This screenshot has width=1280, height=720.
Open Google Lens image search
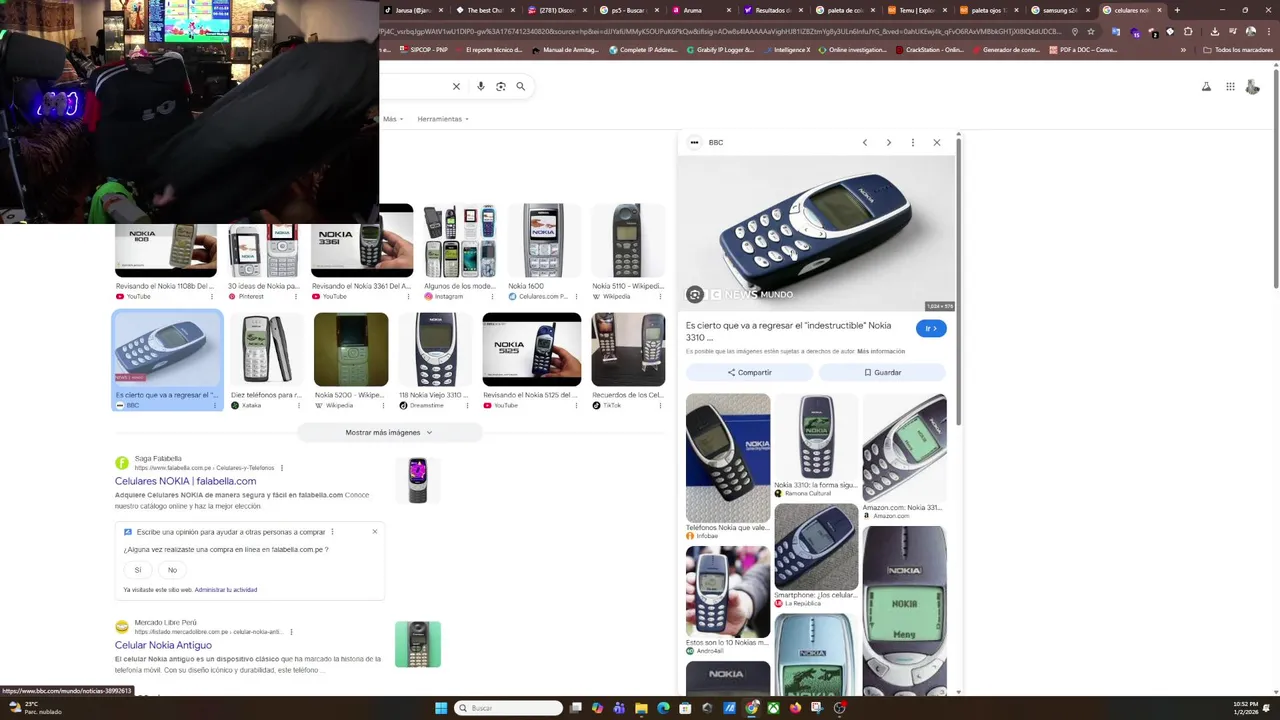[x=501, y=86]
